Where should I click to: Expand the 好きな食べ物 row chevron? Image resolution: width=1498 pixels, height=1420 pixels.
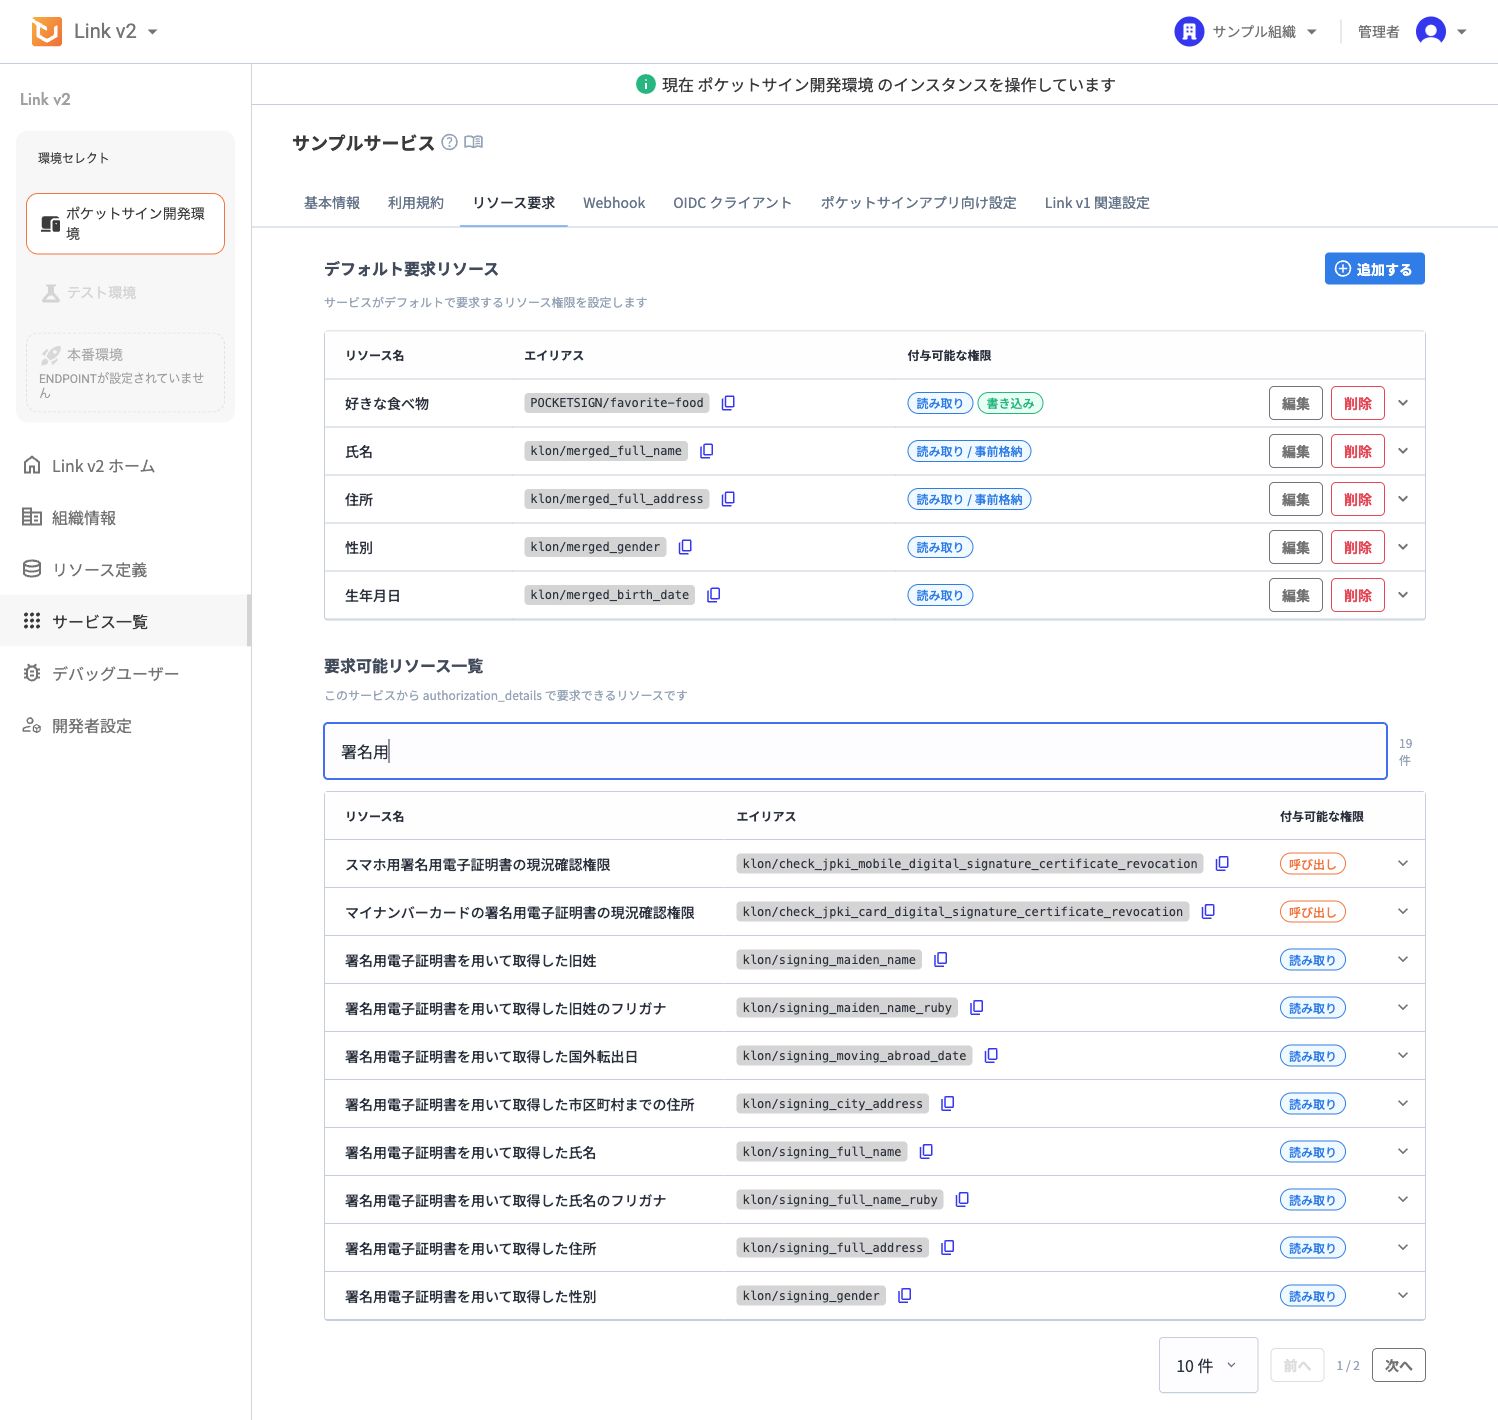[1403, 403]
